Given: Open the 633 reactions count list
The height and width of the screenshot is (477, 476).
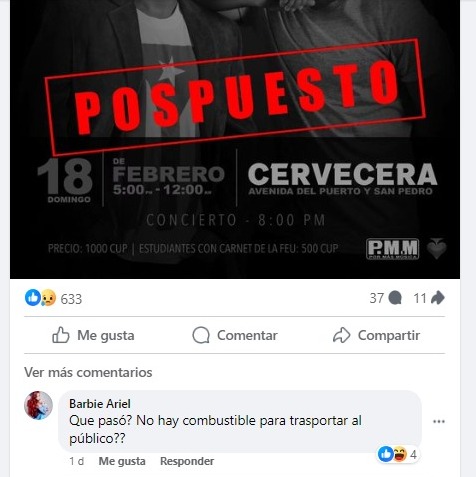Looking at the screenshot, I should click(71, 299).
